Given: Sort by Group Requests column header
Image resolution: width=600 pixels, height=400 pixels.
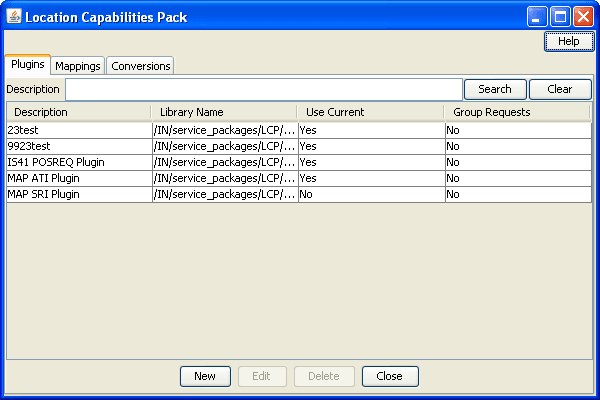Looking at the screenshot, I should point(518,112).
